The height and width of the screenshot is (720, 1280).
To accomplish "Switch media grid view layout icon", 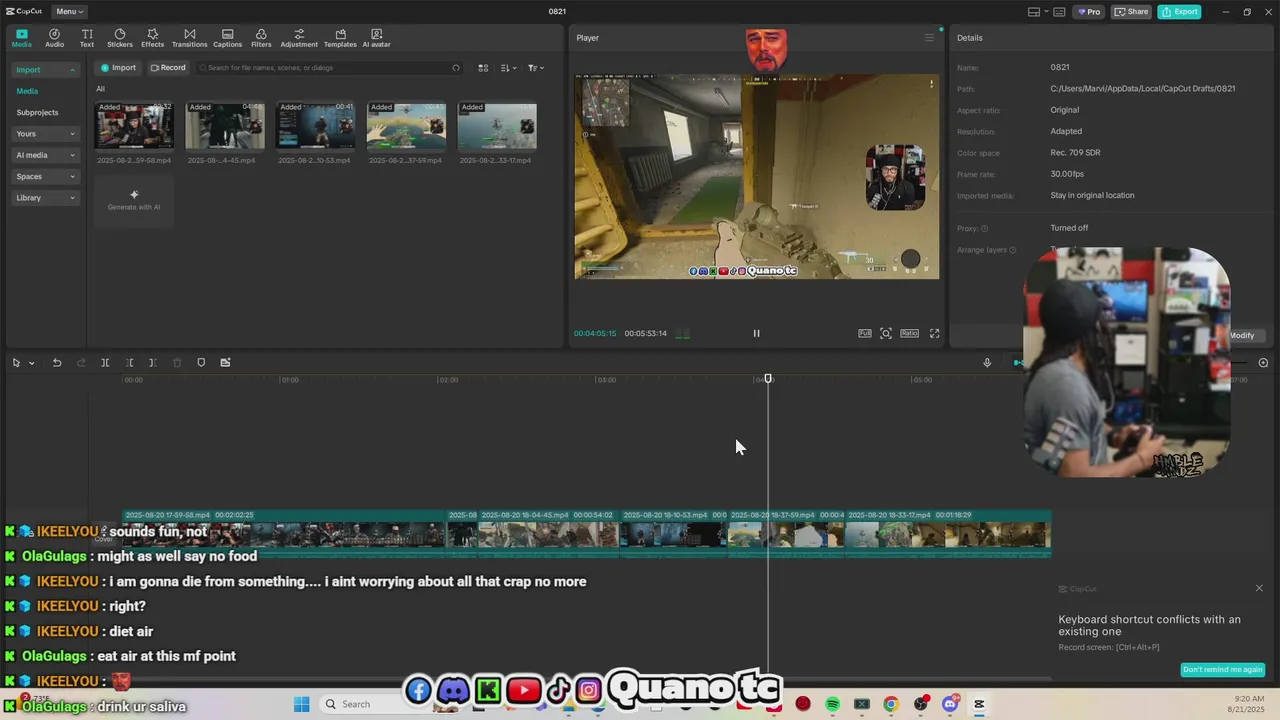I will pos(483,68).
